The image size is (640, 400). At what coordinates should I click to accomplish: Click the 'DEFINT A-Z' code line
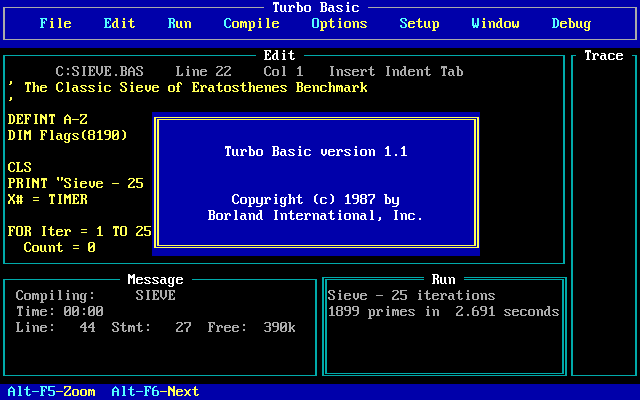pos(48,119)
